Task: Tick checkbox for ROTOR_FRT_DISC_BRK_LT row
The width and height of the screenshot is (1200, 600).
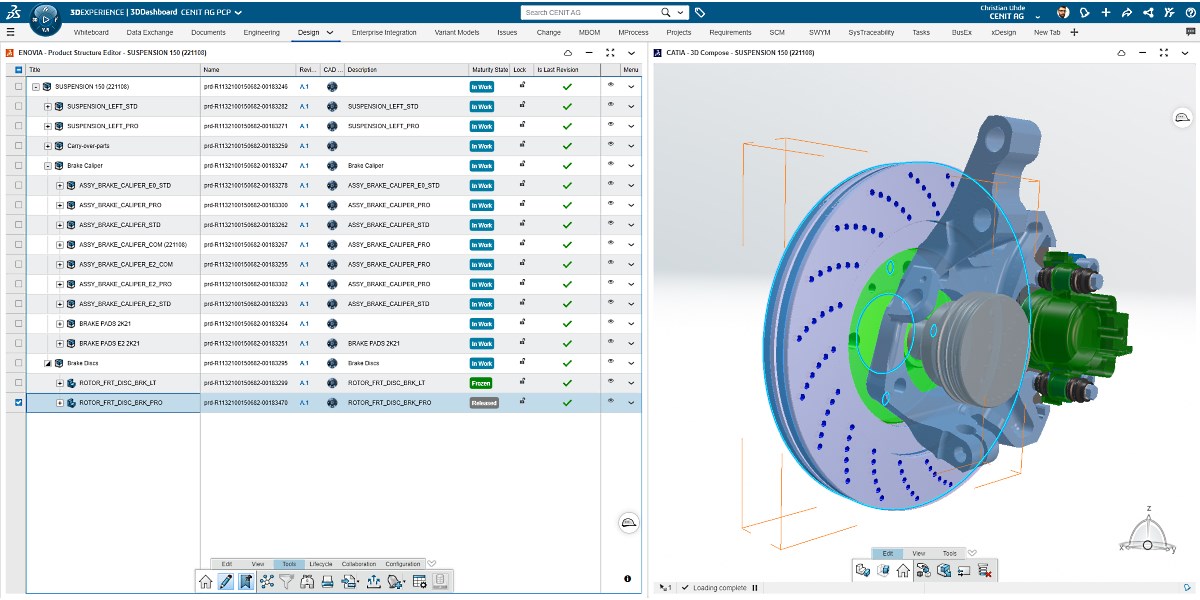Action: click(x=19, y=383)
